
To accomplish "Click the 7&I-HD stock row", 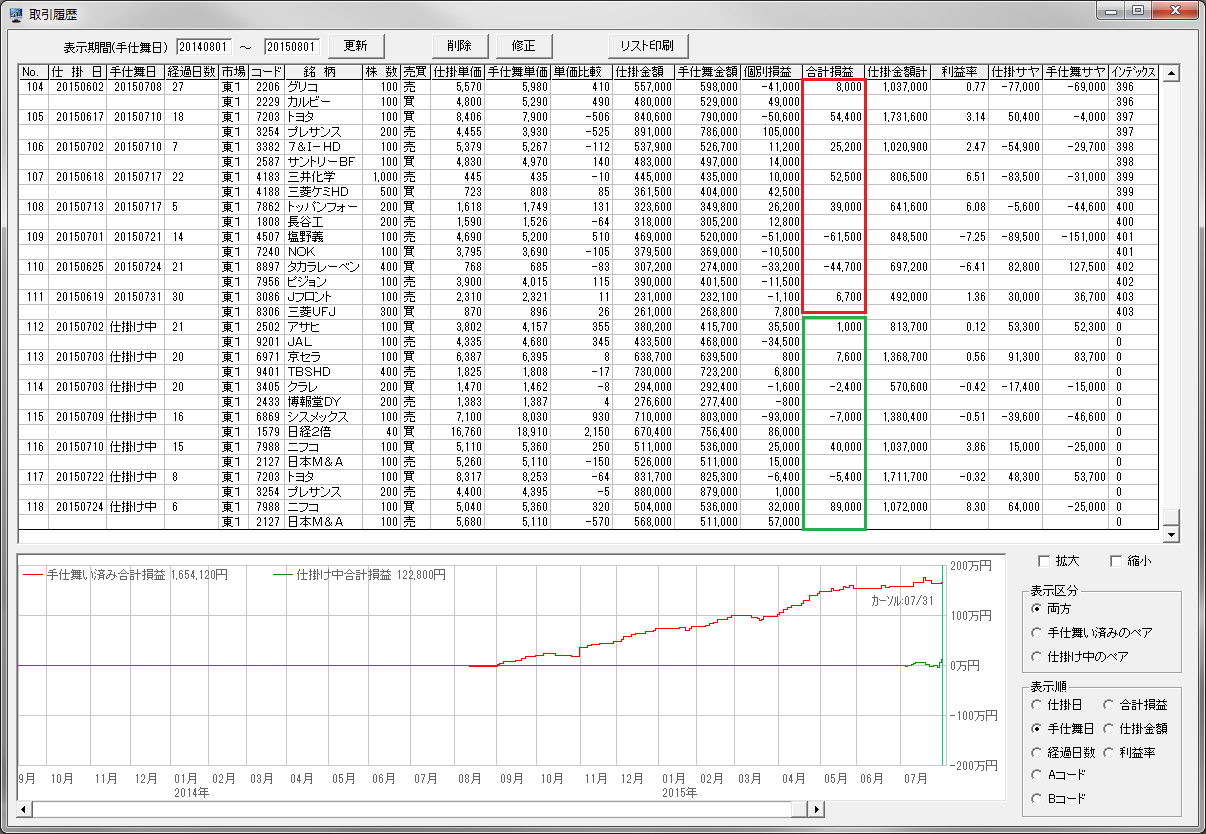I will point(590,147).
